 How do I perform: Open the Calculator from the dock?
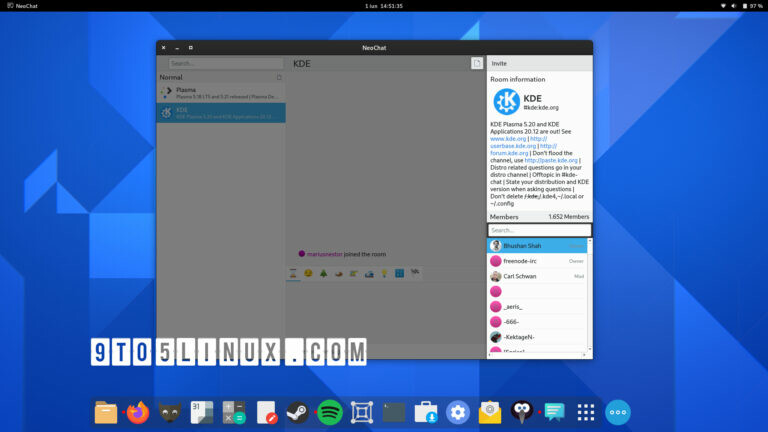pos(234,412)
